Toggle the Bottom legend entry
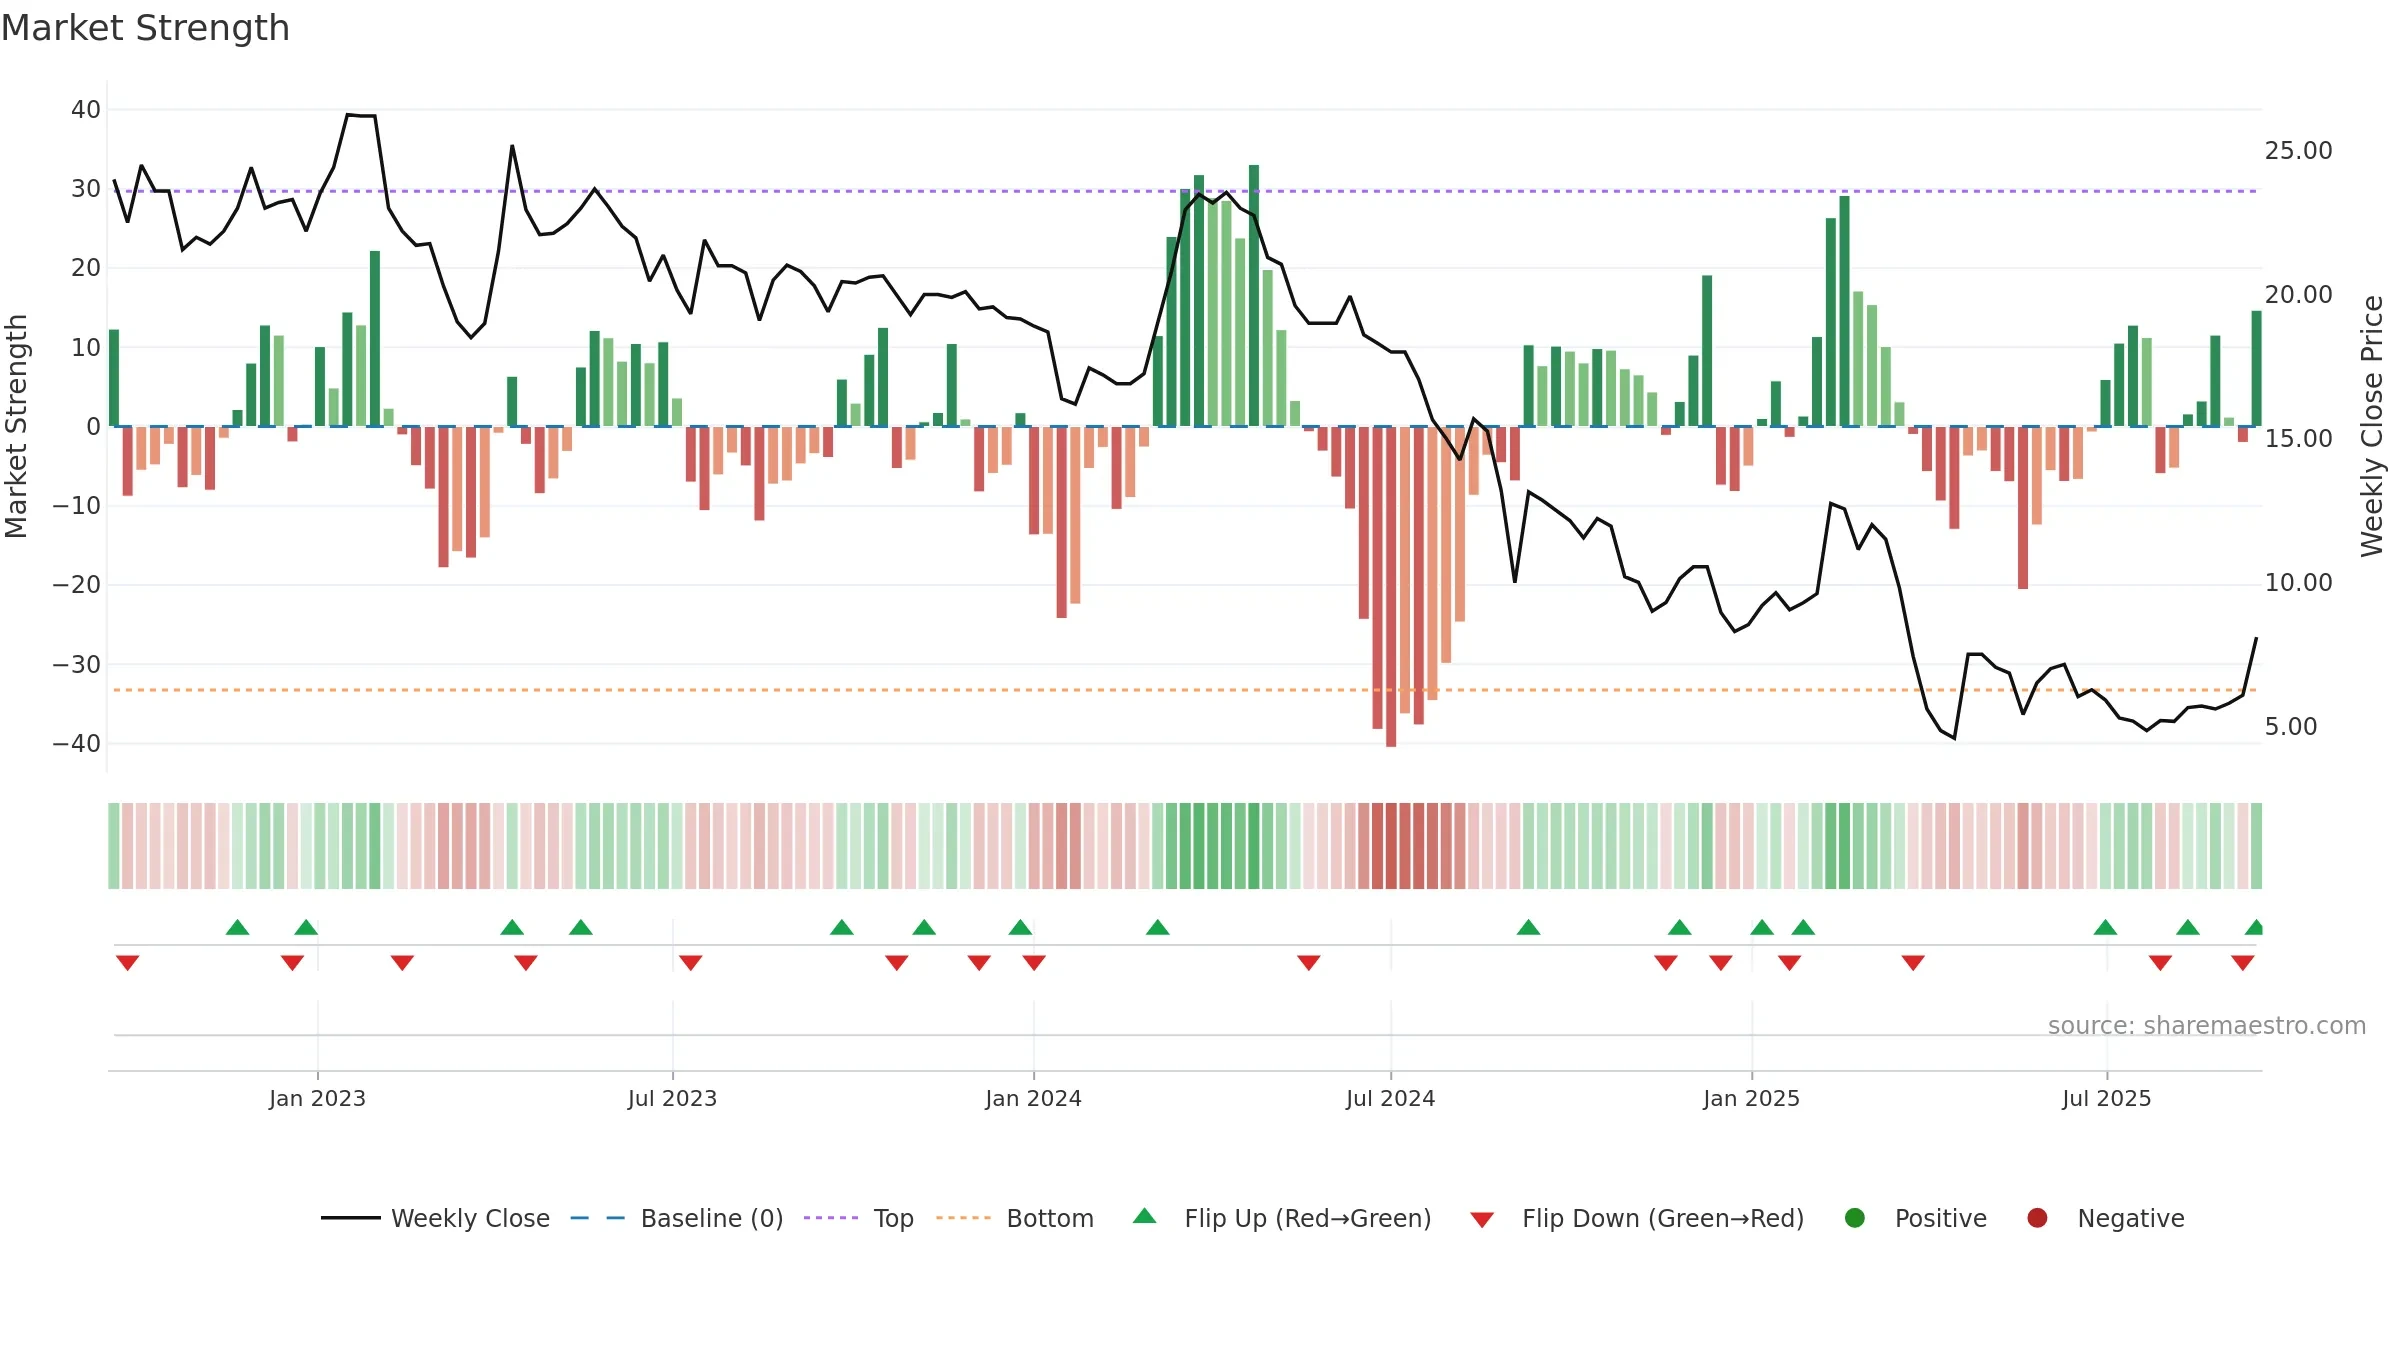Image resolution: width=2400 pixels, height=1350 pixels. click(x=1015, y=1218)
